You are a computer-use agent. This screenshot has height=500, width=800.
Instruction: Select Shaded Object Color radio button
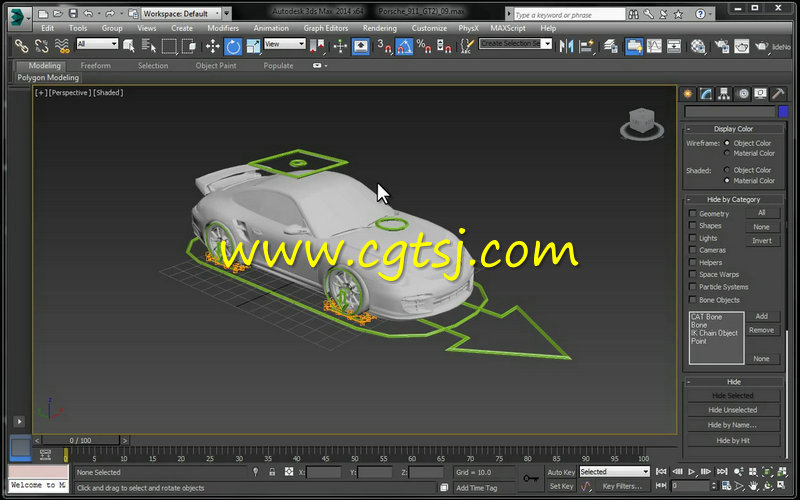[727, 170]
